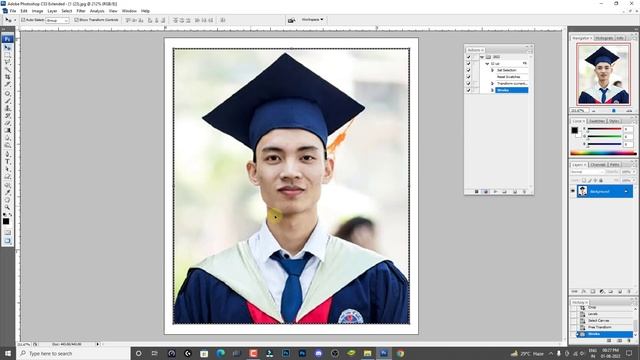Select the History Brush tool
Screen dimensions: 640x360
pos(7,116)
